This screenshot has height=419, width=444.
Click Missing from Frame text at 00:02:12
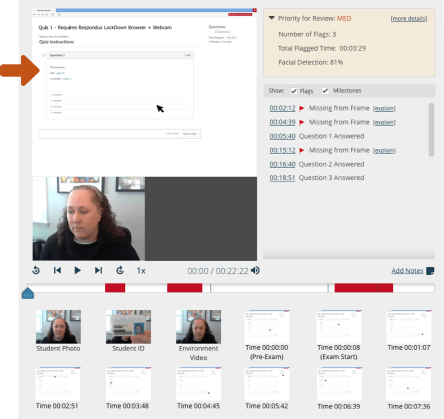339,108
